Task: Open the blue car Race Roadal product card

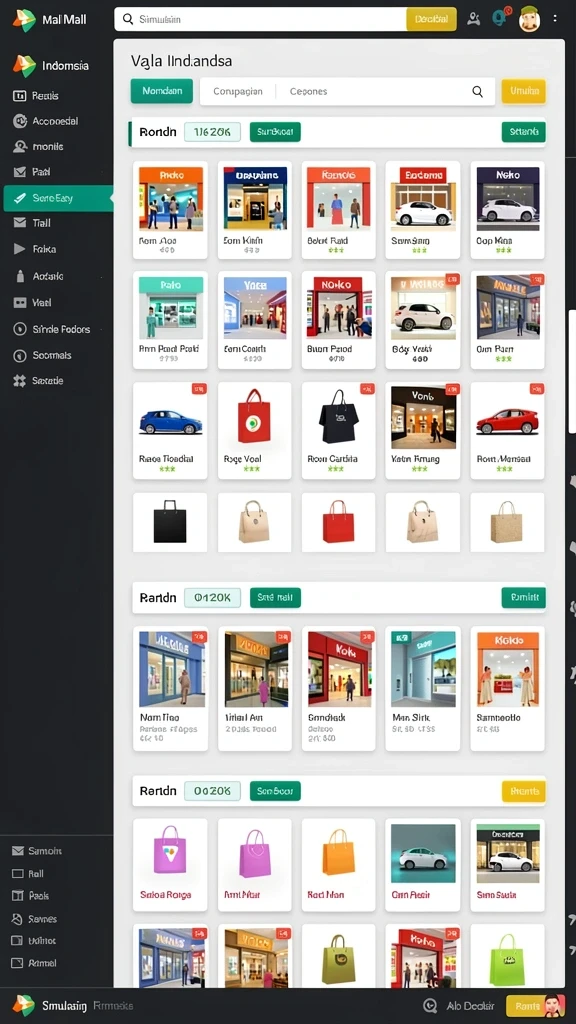Action: pos(170,431)
